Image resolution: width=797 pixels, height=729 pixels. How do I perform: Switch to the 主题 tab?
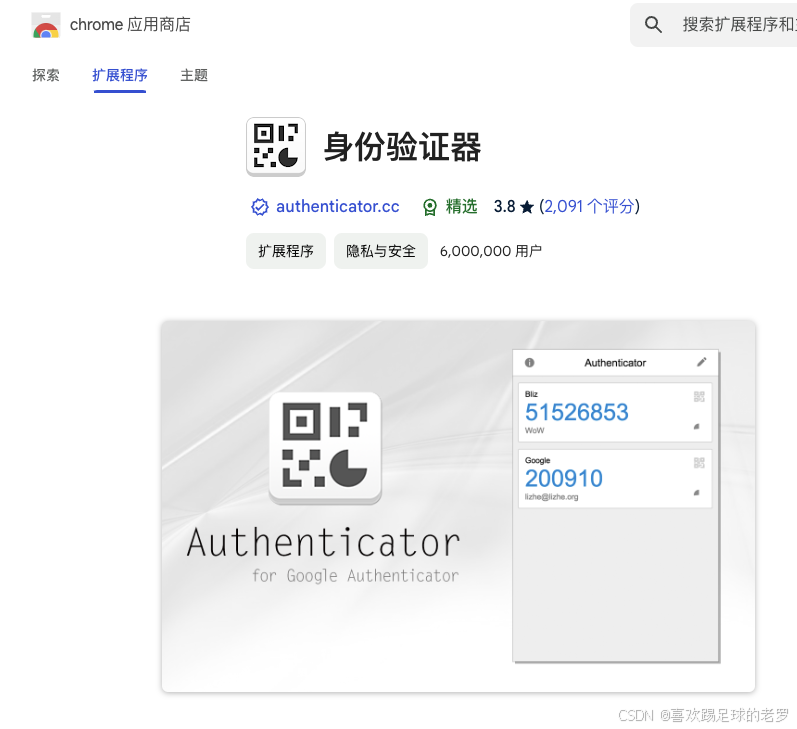coord(194,75)
